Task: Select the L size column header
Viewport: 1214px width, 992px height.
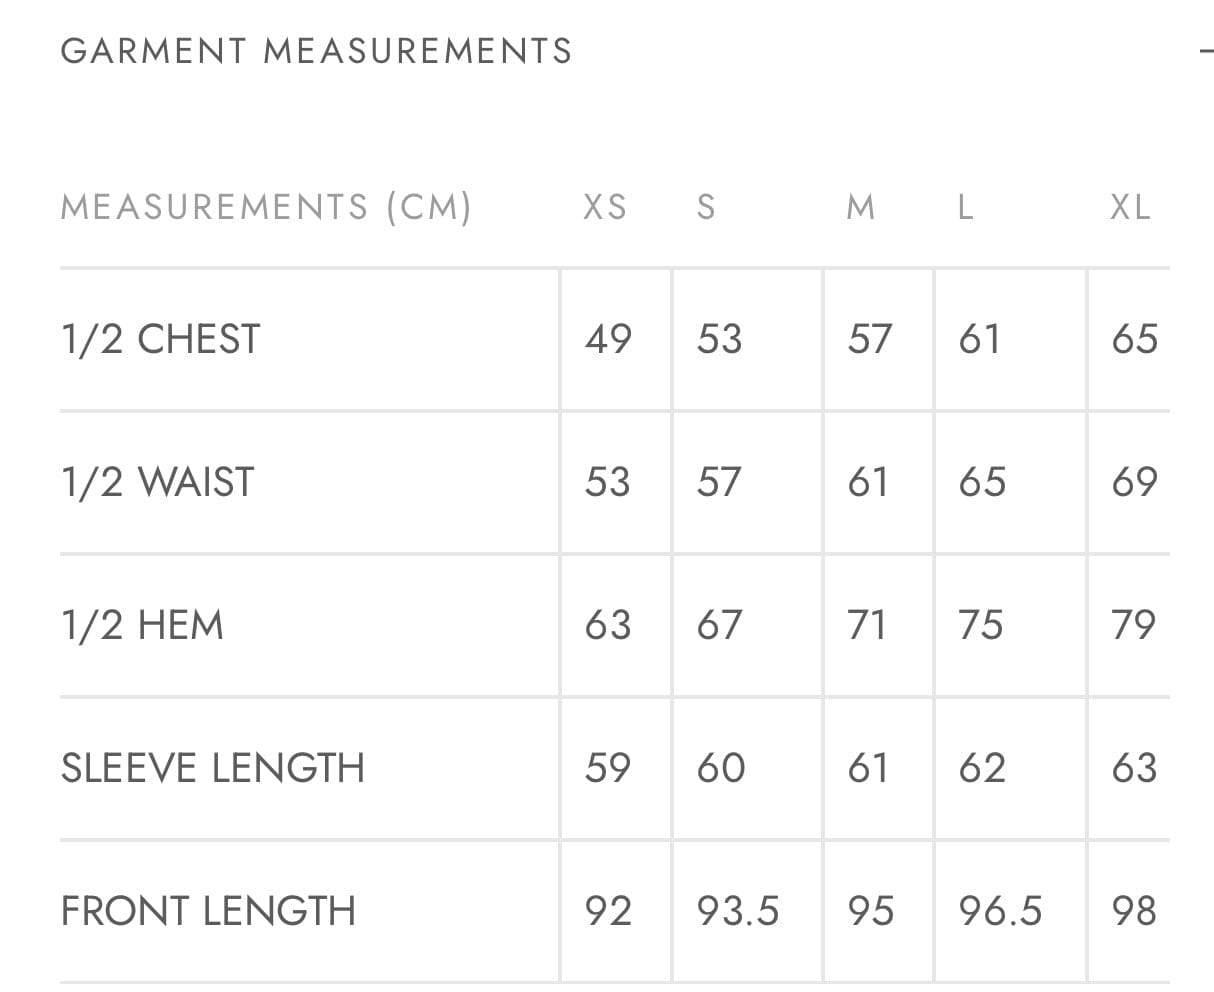Action: point(965,207)
